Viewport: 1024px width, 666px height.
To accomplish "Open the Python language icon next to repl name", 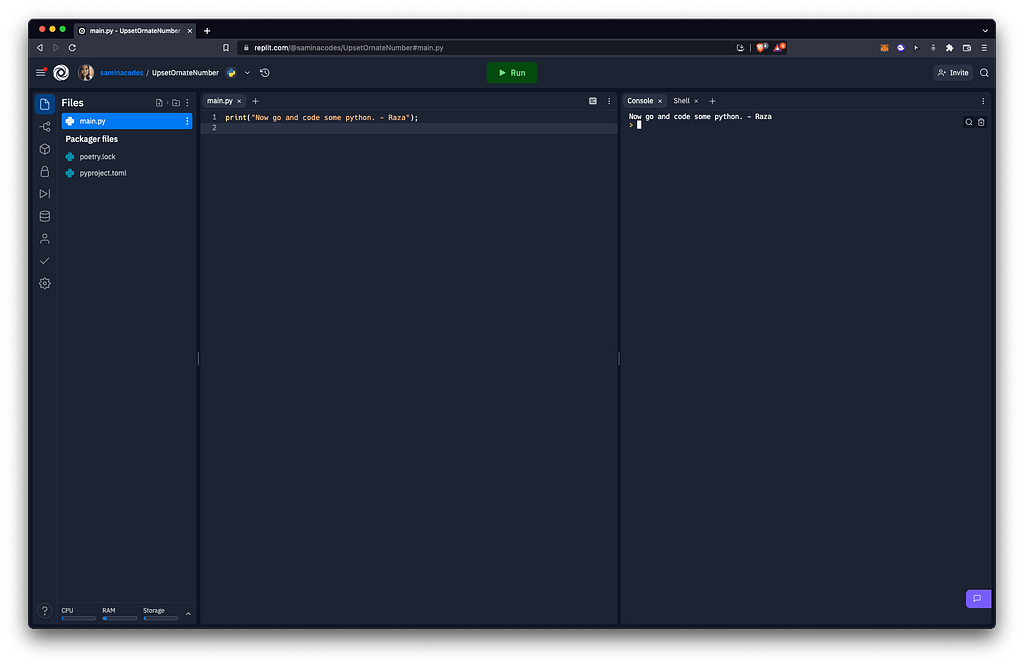I will [x=231, y=72].
